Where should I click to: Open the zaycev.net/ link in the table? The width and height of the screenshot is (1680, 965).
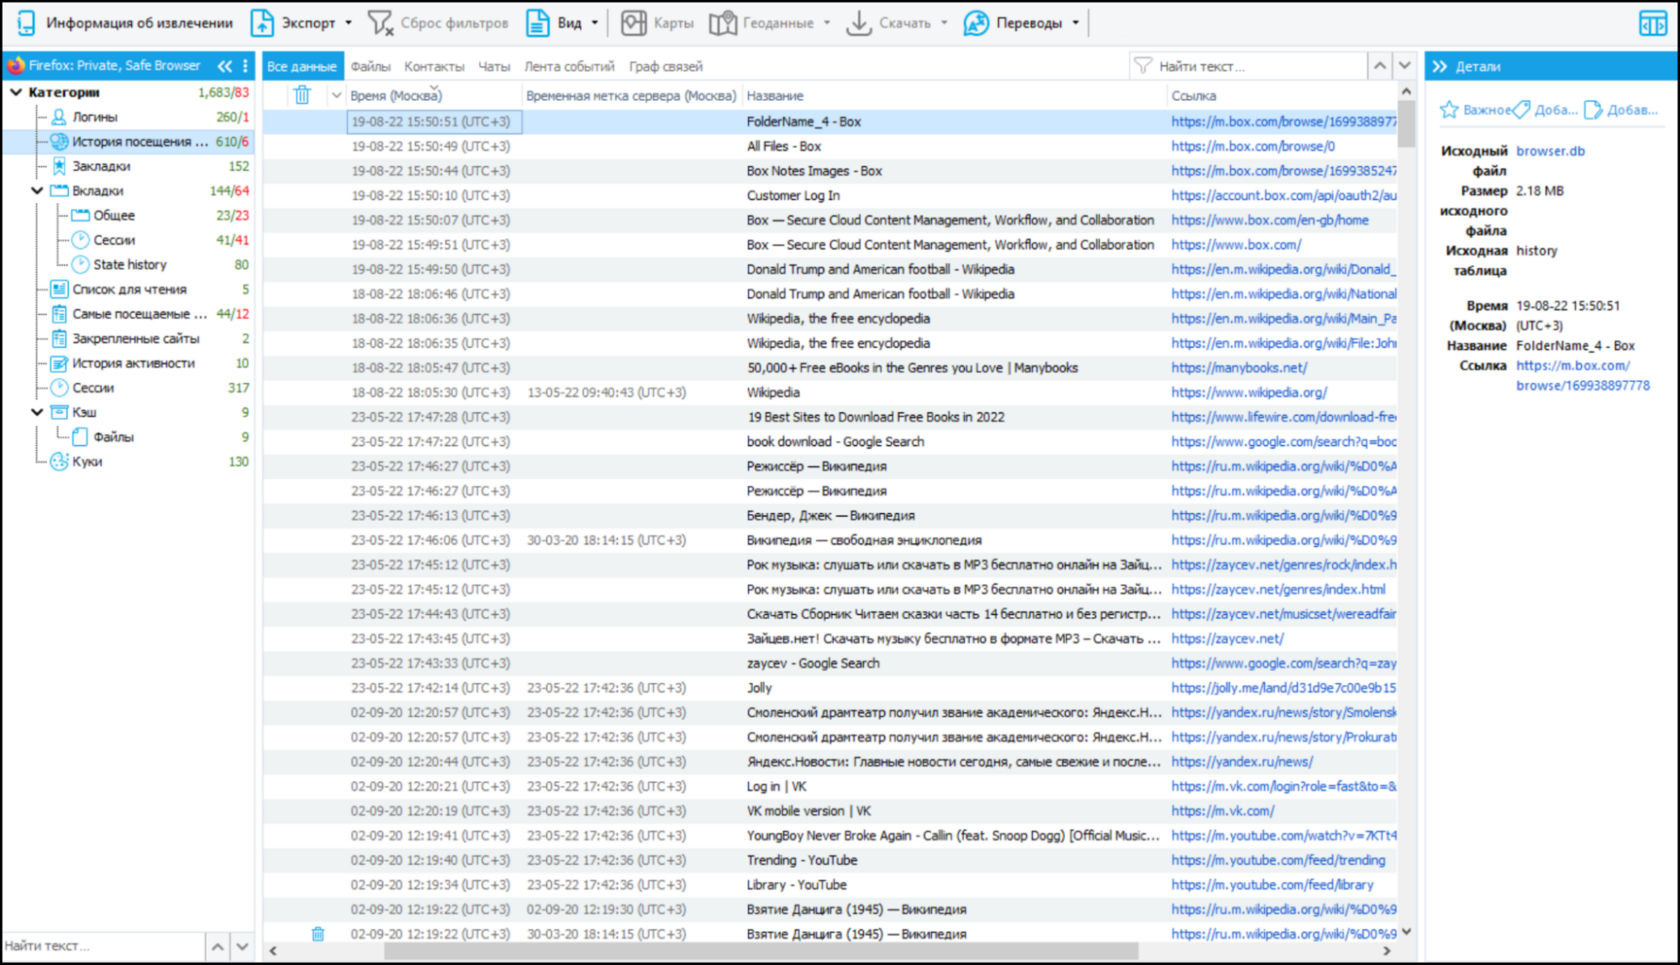pyautogui.click(x=1227, y=639)
